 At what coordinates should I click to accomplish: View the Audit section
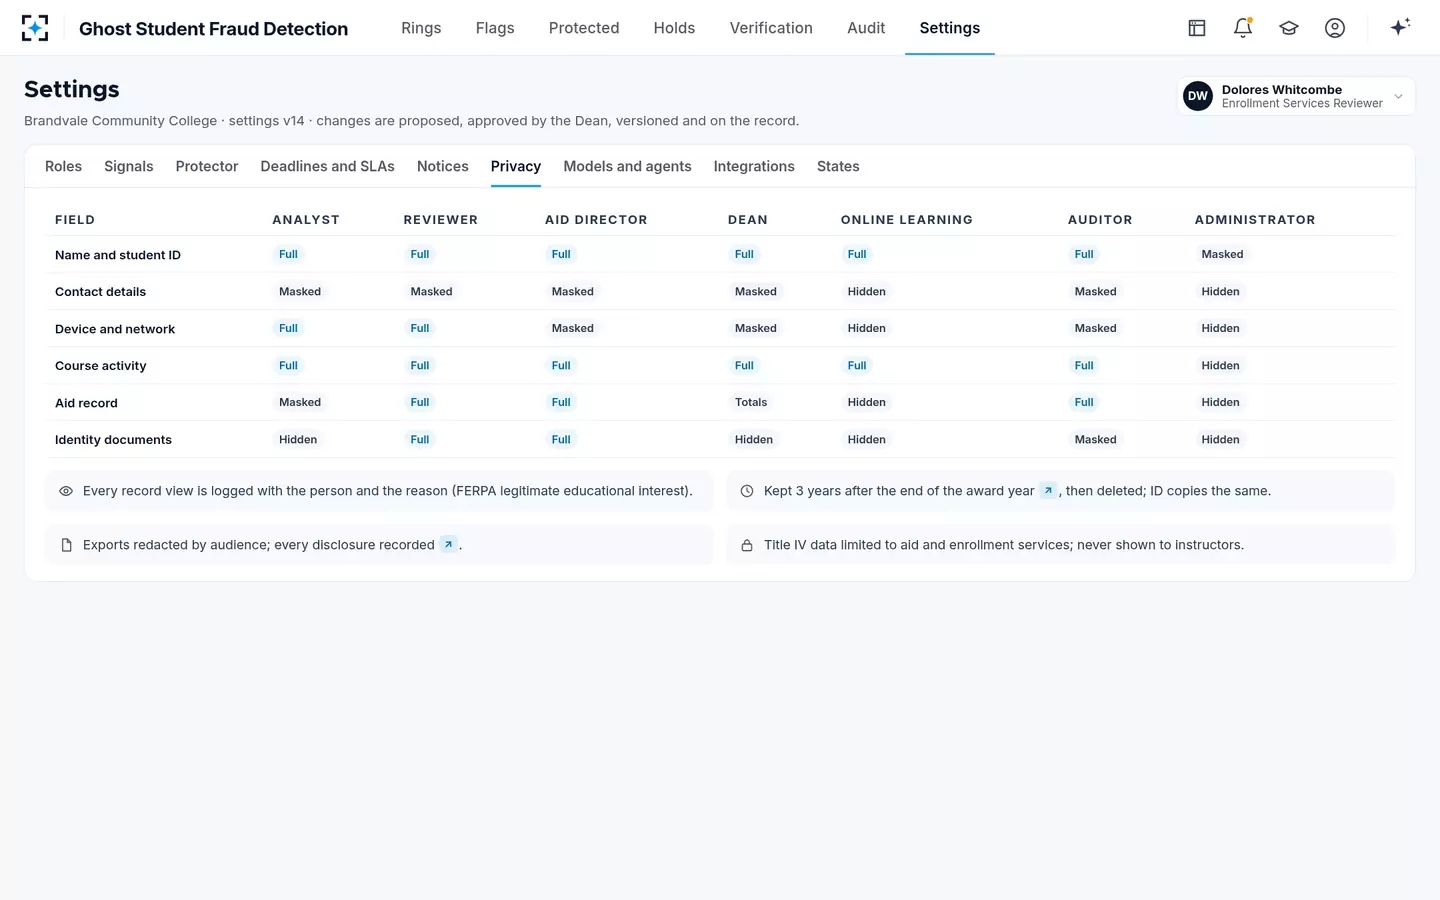(866, 28)
